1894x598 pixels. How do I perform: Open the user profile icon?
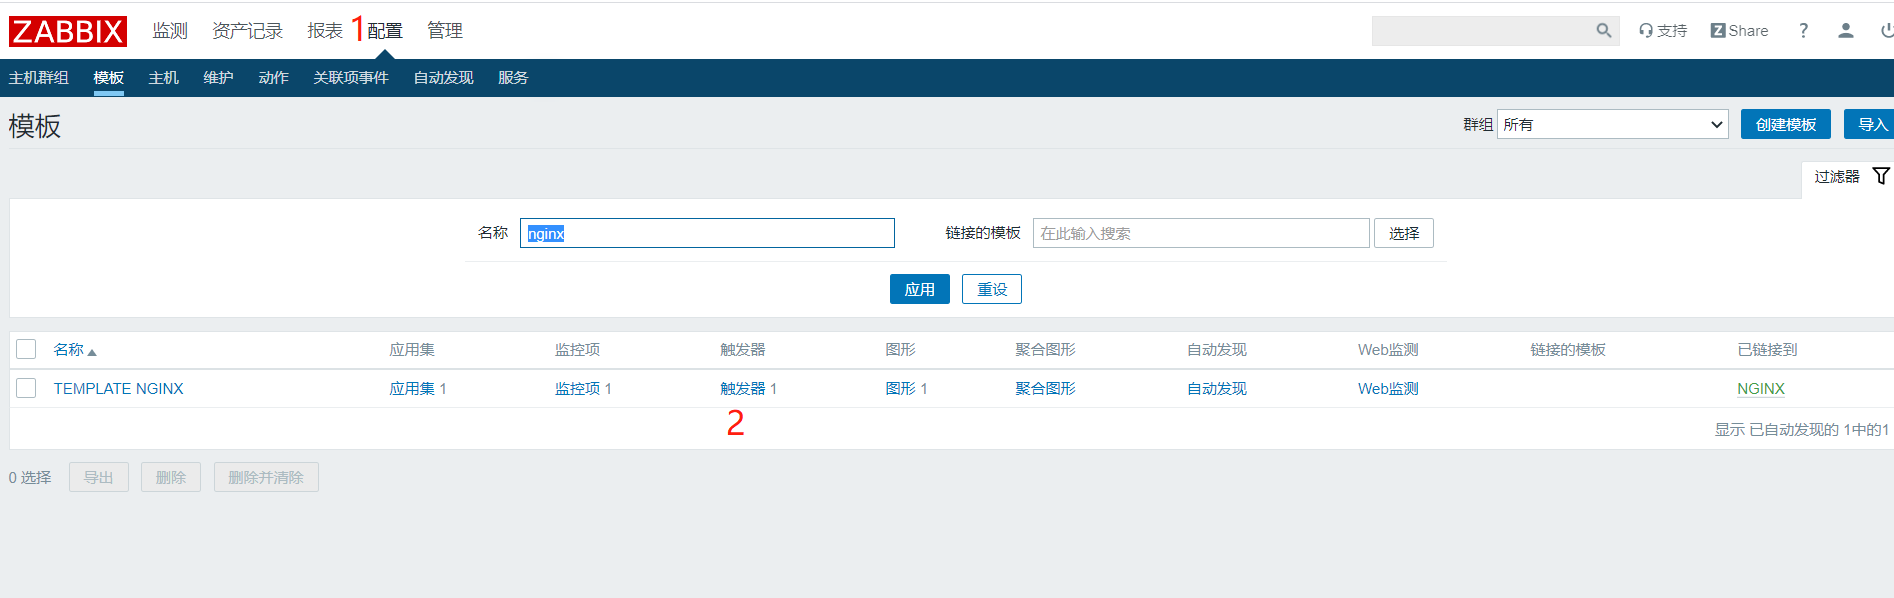(x=1846, y=31)
